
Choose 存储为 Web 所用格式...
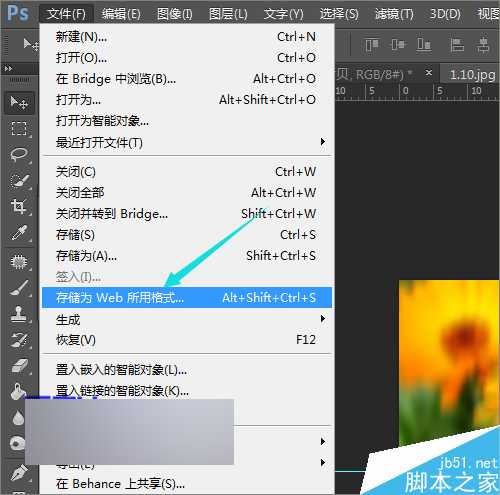(x=187, y=297)
